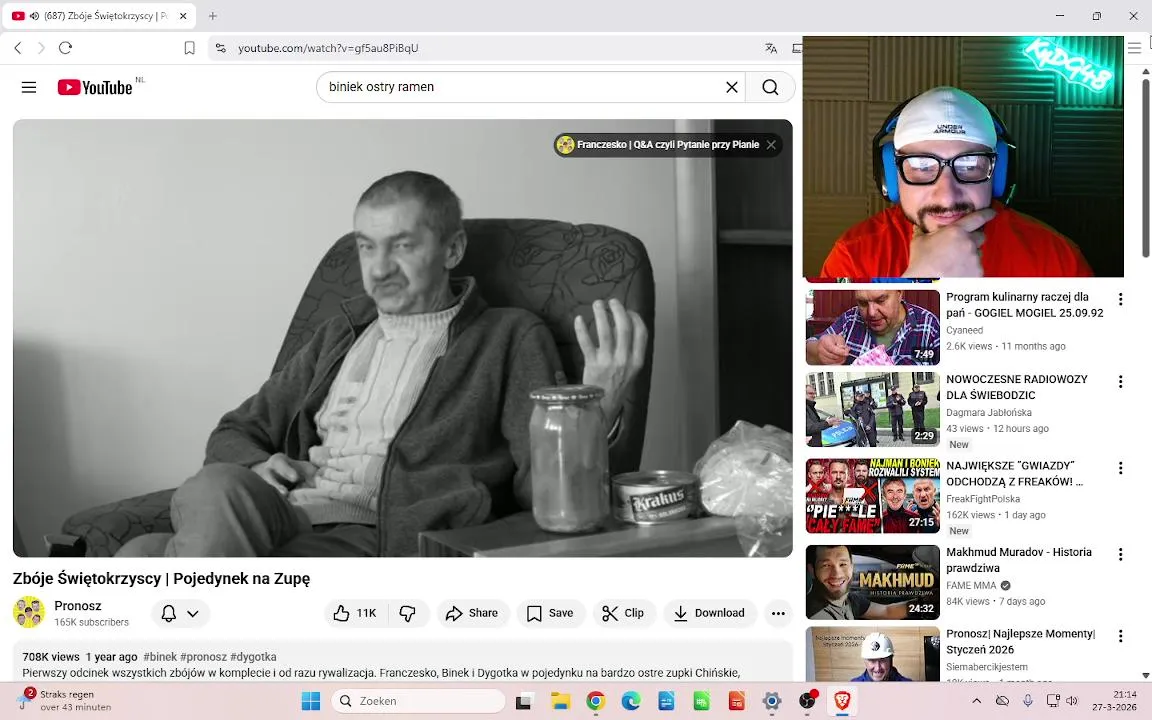Switch to OBS Studio in taskbar
1152x720 pixels.
pyautogui.click(x=807, y=702)
